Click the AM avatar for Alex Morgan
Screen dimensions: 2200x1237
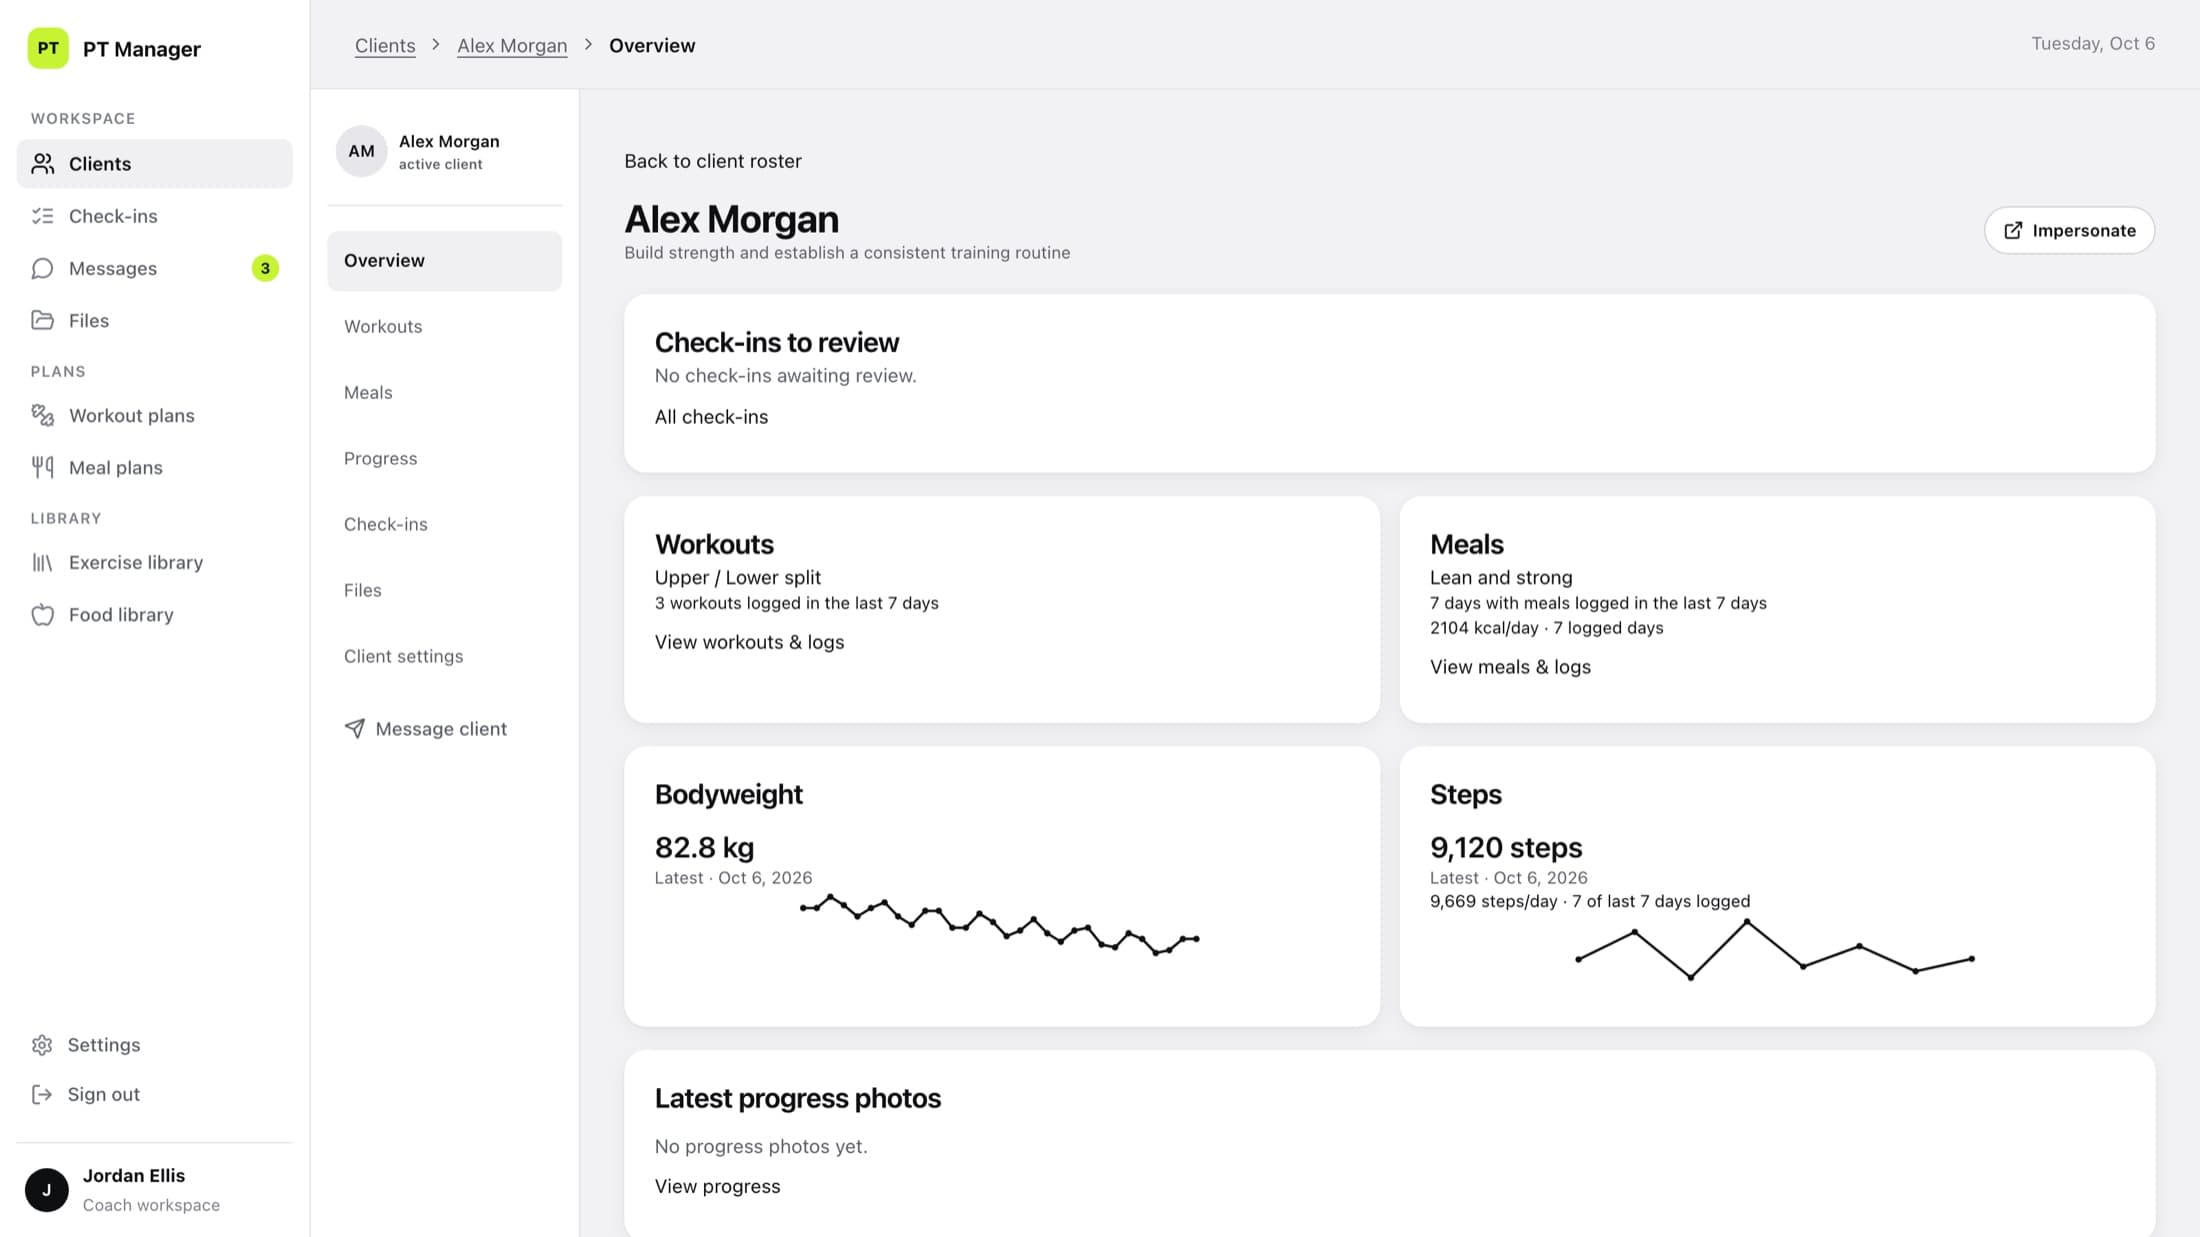tap(361, 151)
